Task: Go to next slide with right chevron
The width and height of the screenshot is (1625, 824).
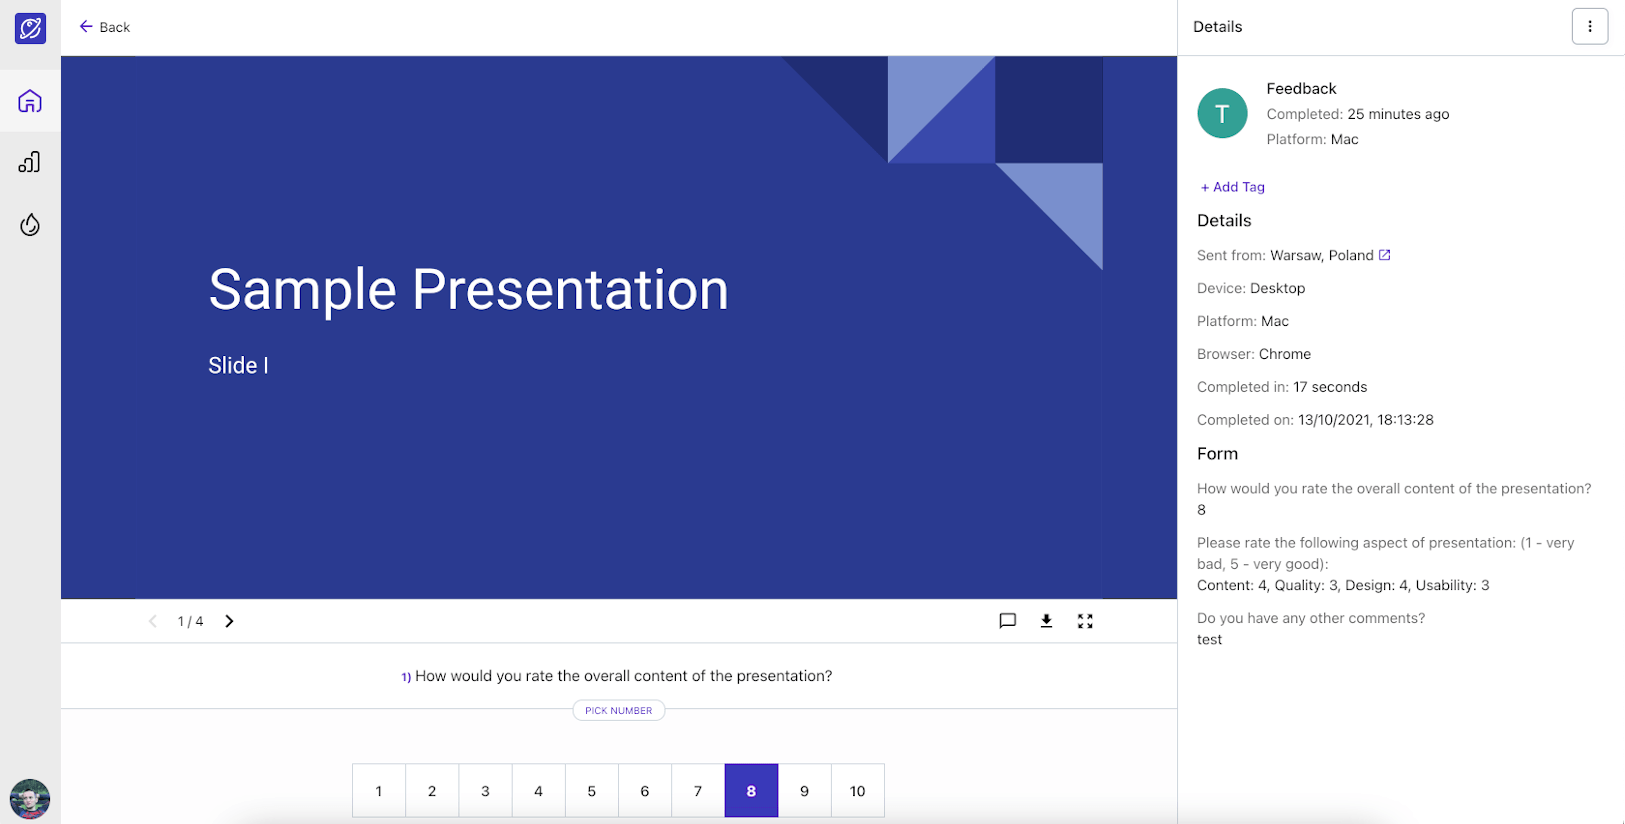Action: pos(229,621)
